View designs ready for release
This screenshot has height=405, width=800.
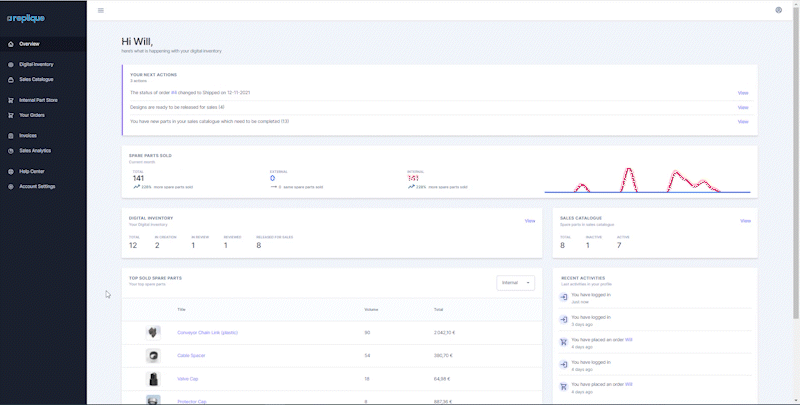click(x=743, y=107)
